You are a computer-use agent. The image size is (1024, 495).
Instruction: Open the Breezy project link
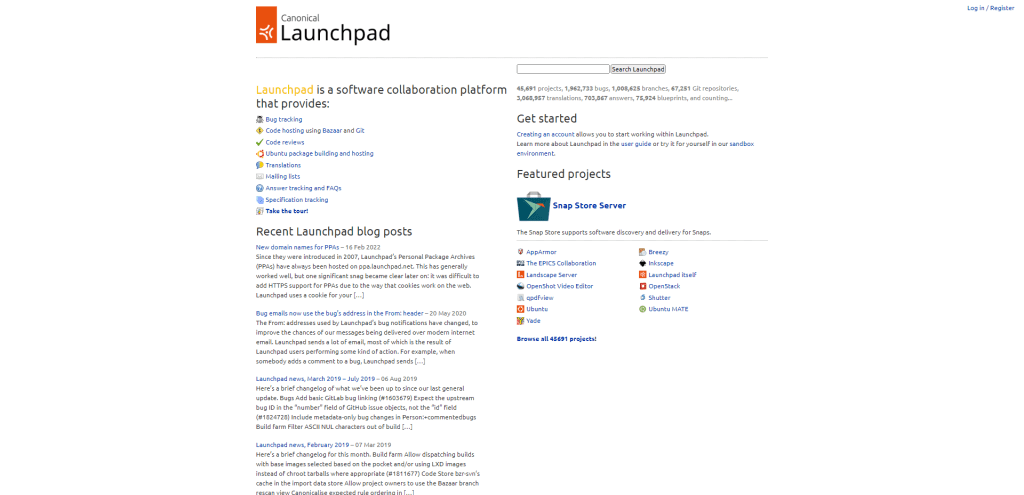[658, 251]
